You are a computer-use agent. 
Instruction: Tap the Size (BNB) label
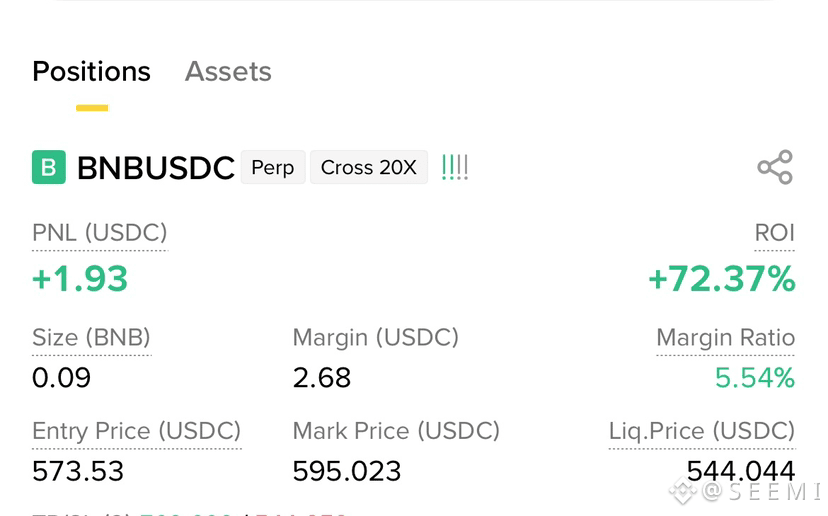[x=91, y=337]
